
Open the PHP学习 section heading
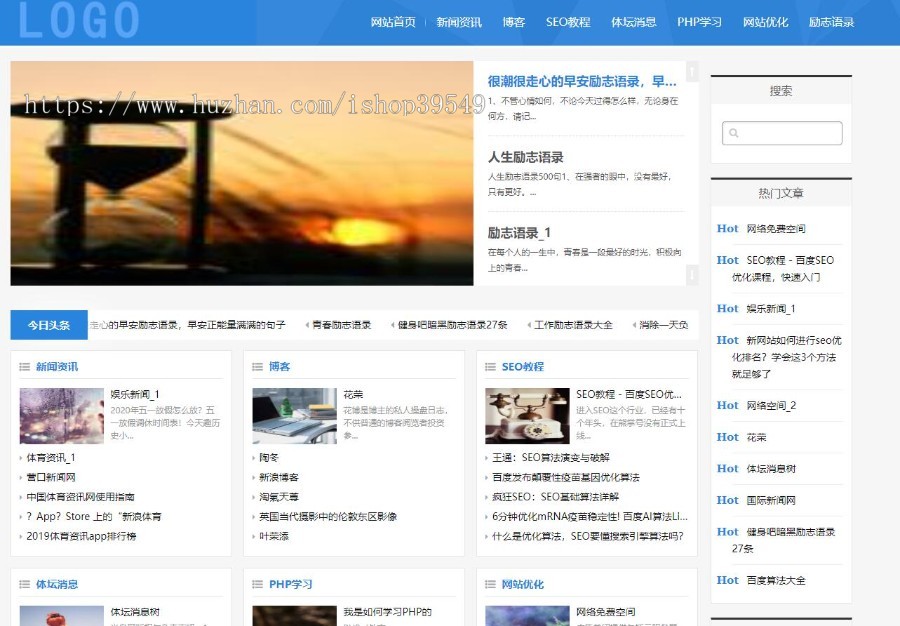(290, 584)
